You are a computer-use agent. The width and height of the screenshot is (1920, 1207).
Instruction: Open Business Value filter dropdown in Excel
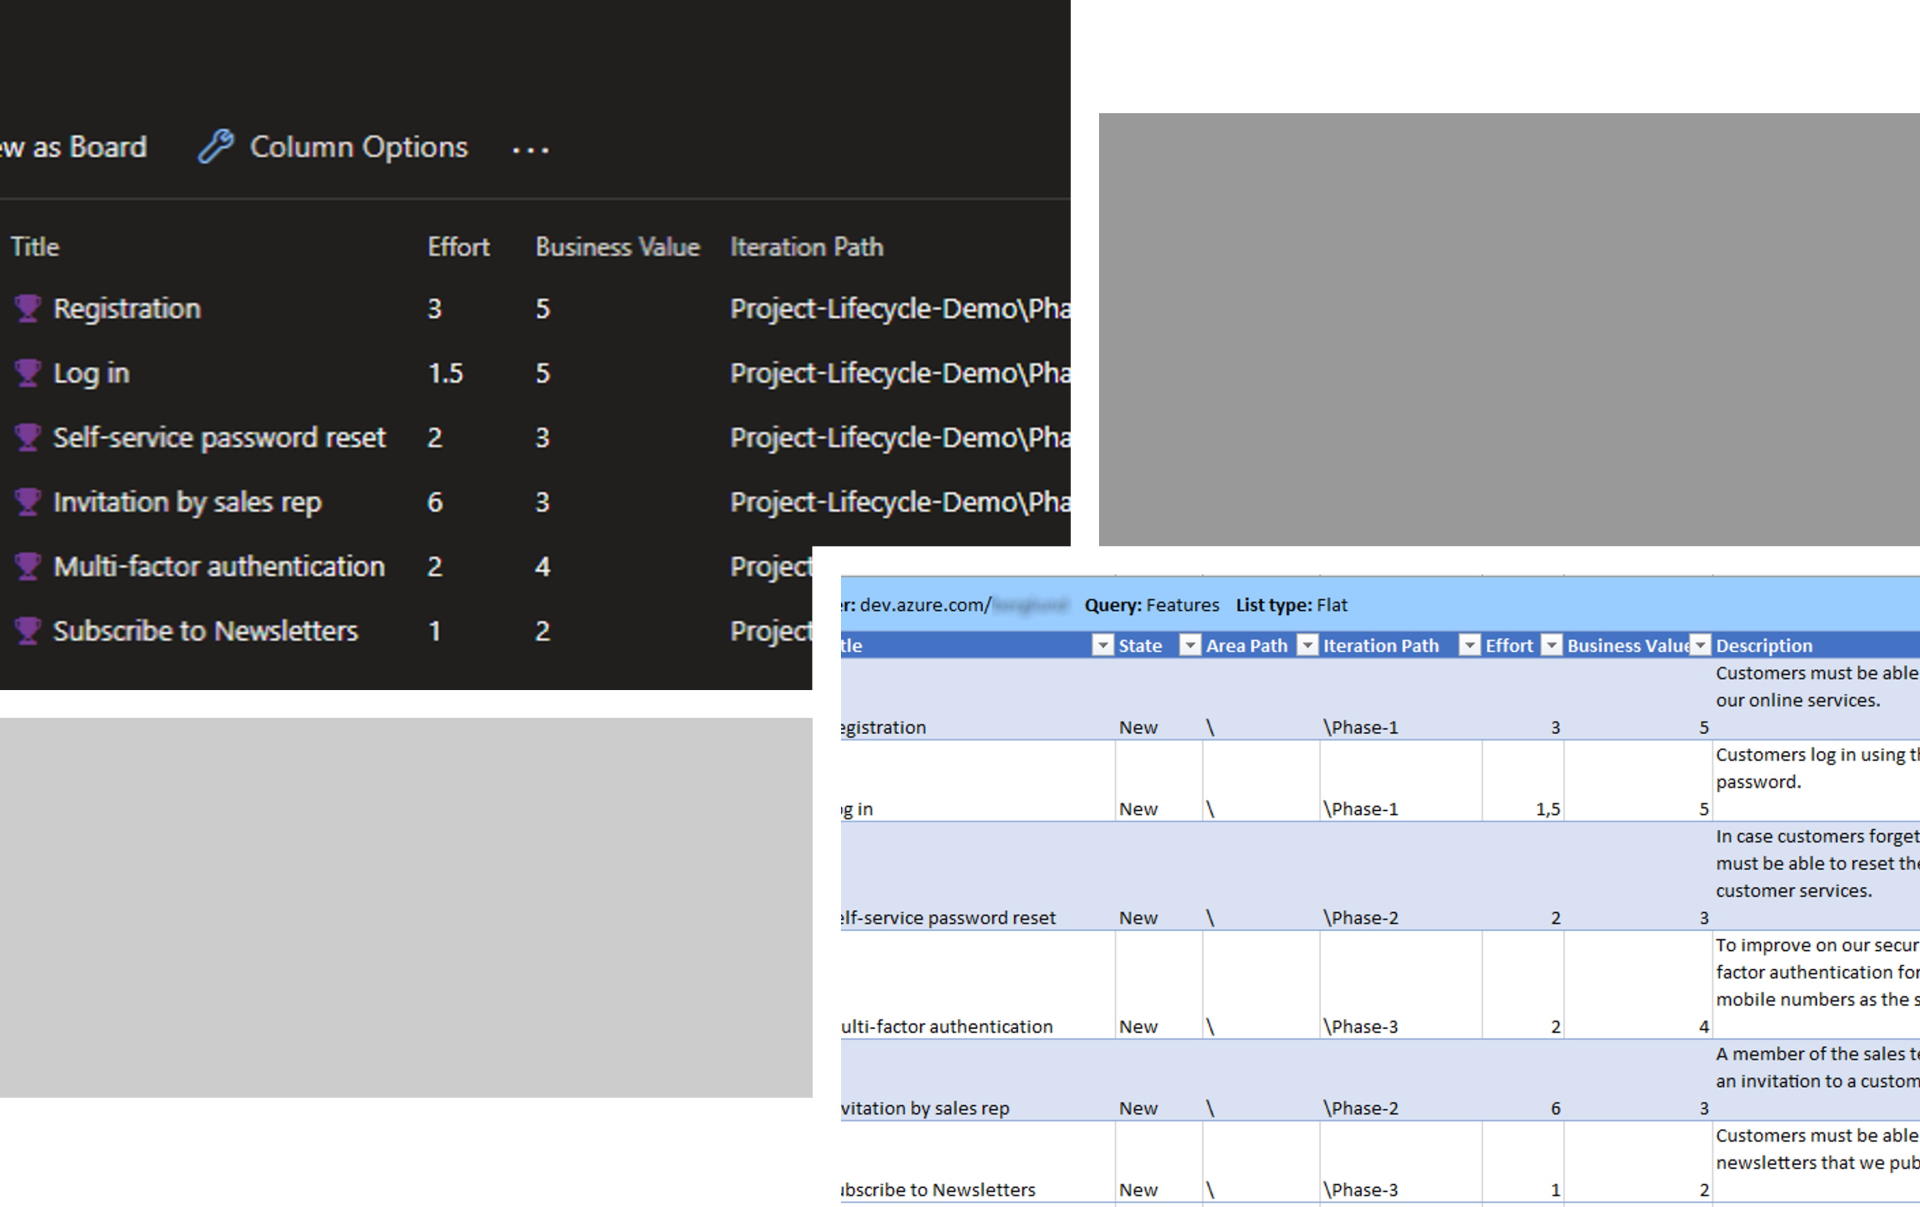point(1701,645)
